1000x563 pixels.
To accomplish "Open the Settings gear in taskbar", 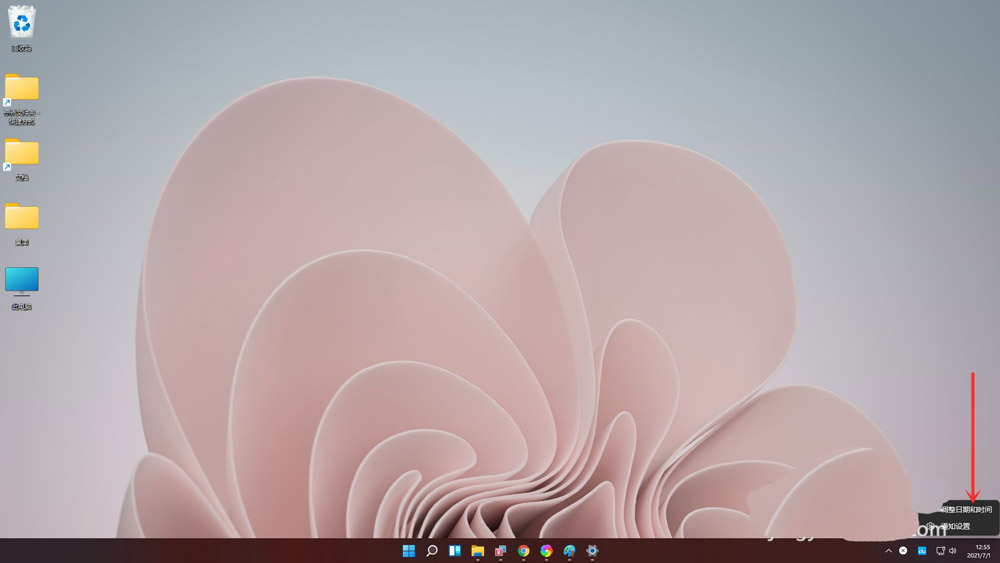I will click(593, 551).
